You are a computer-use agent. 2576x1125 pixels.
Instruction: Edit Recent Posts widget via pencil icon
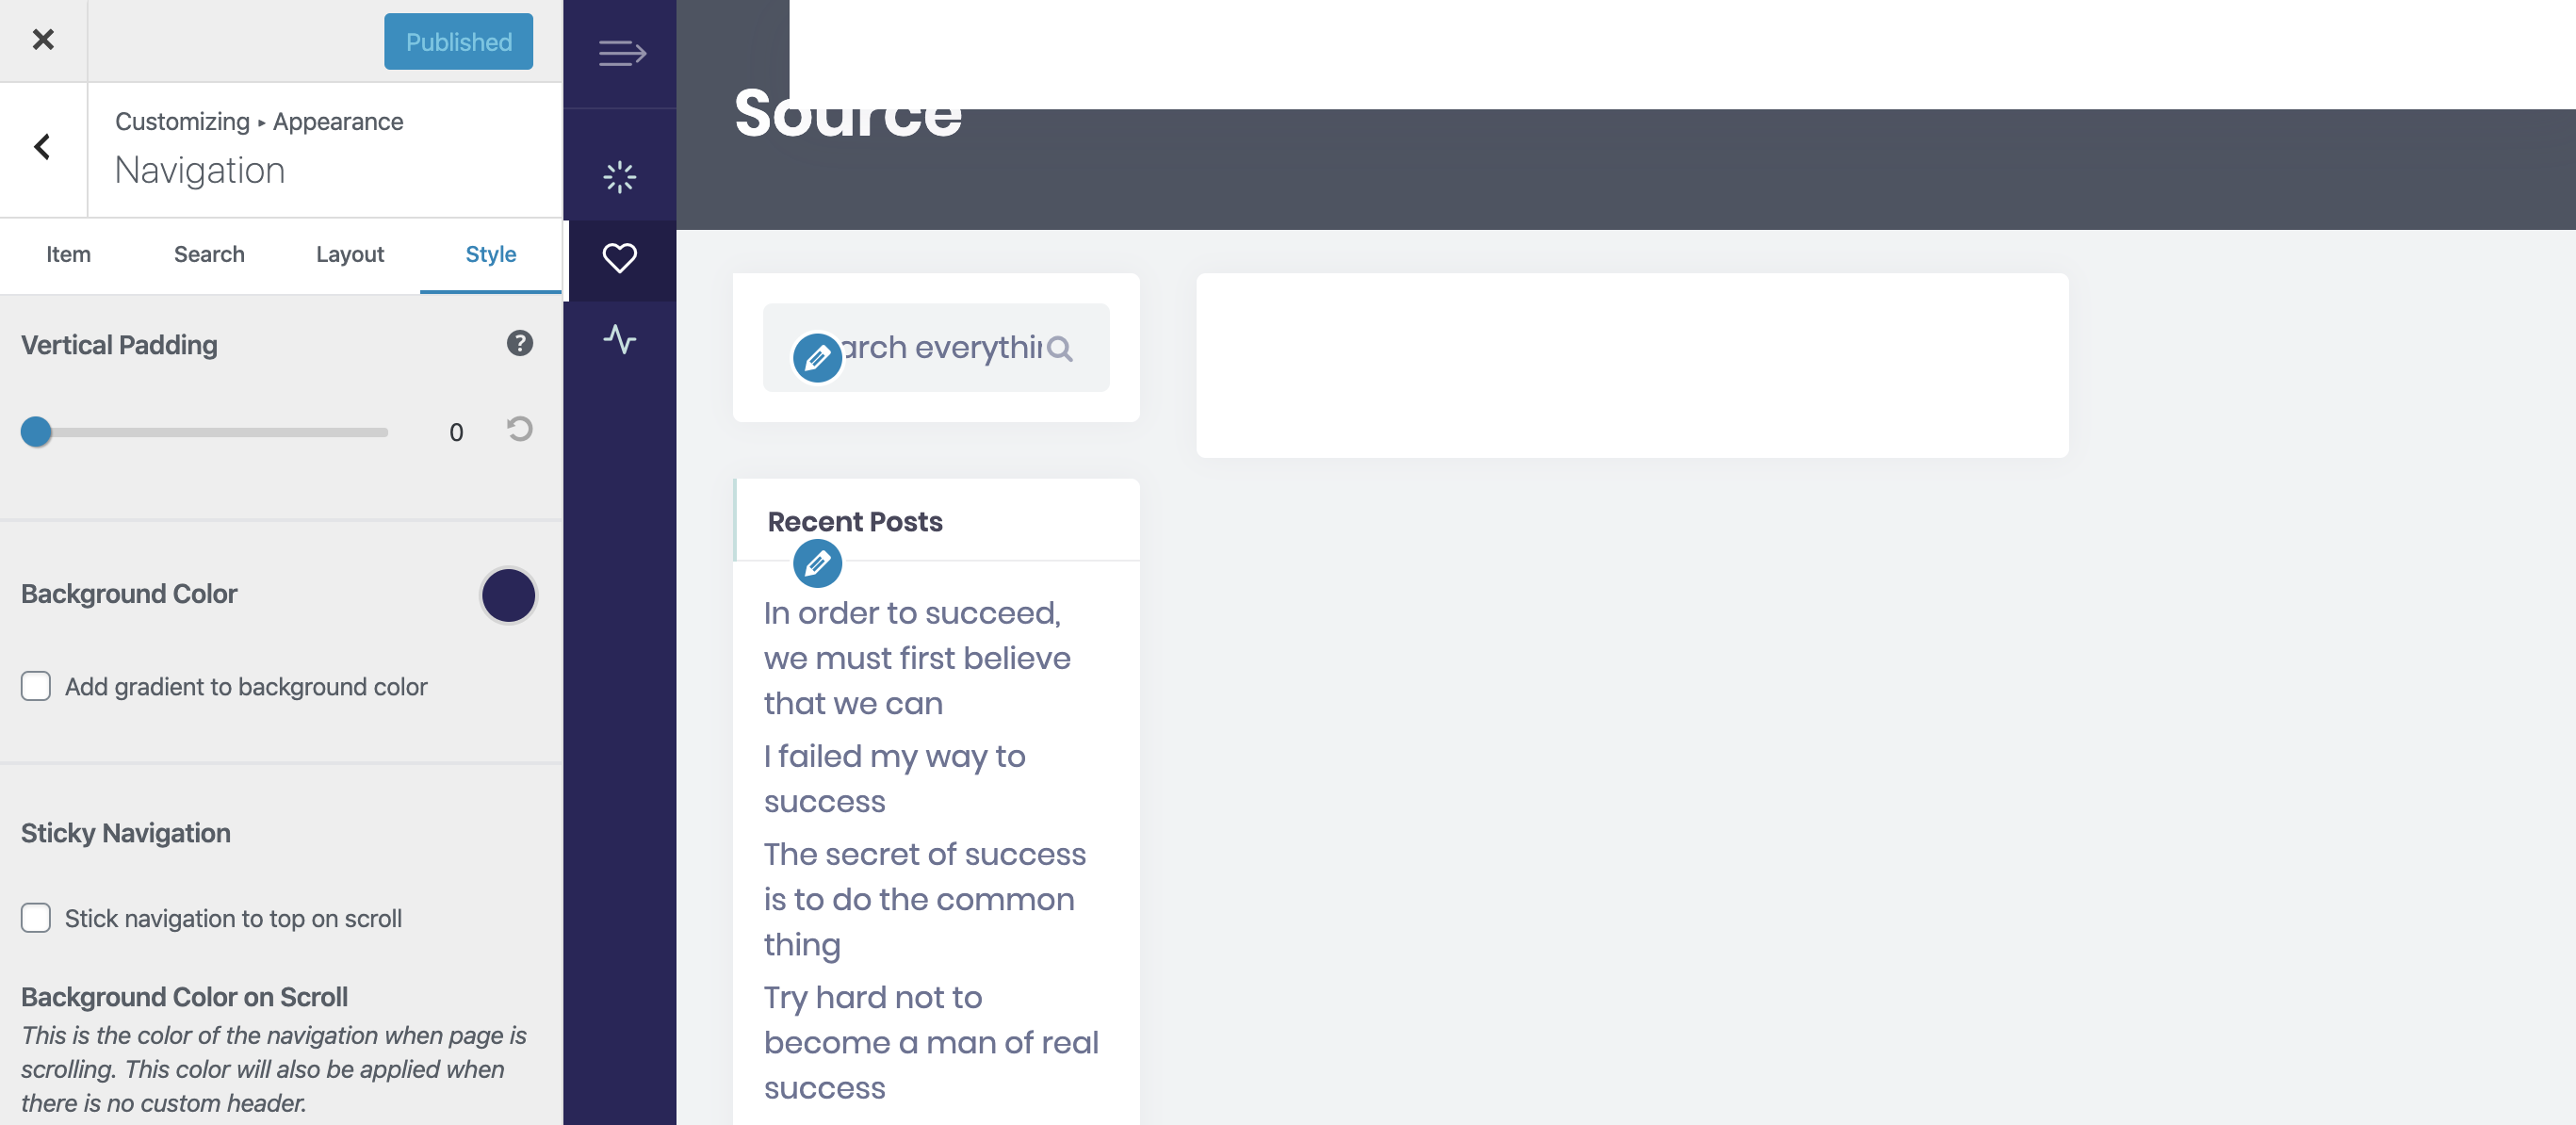point(817,564)
